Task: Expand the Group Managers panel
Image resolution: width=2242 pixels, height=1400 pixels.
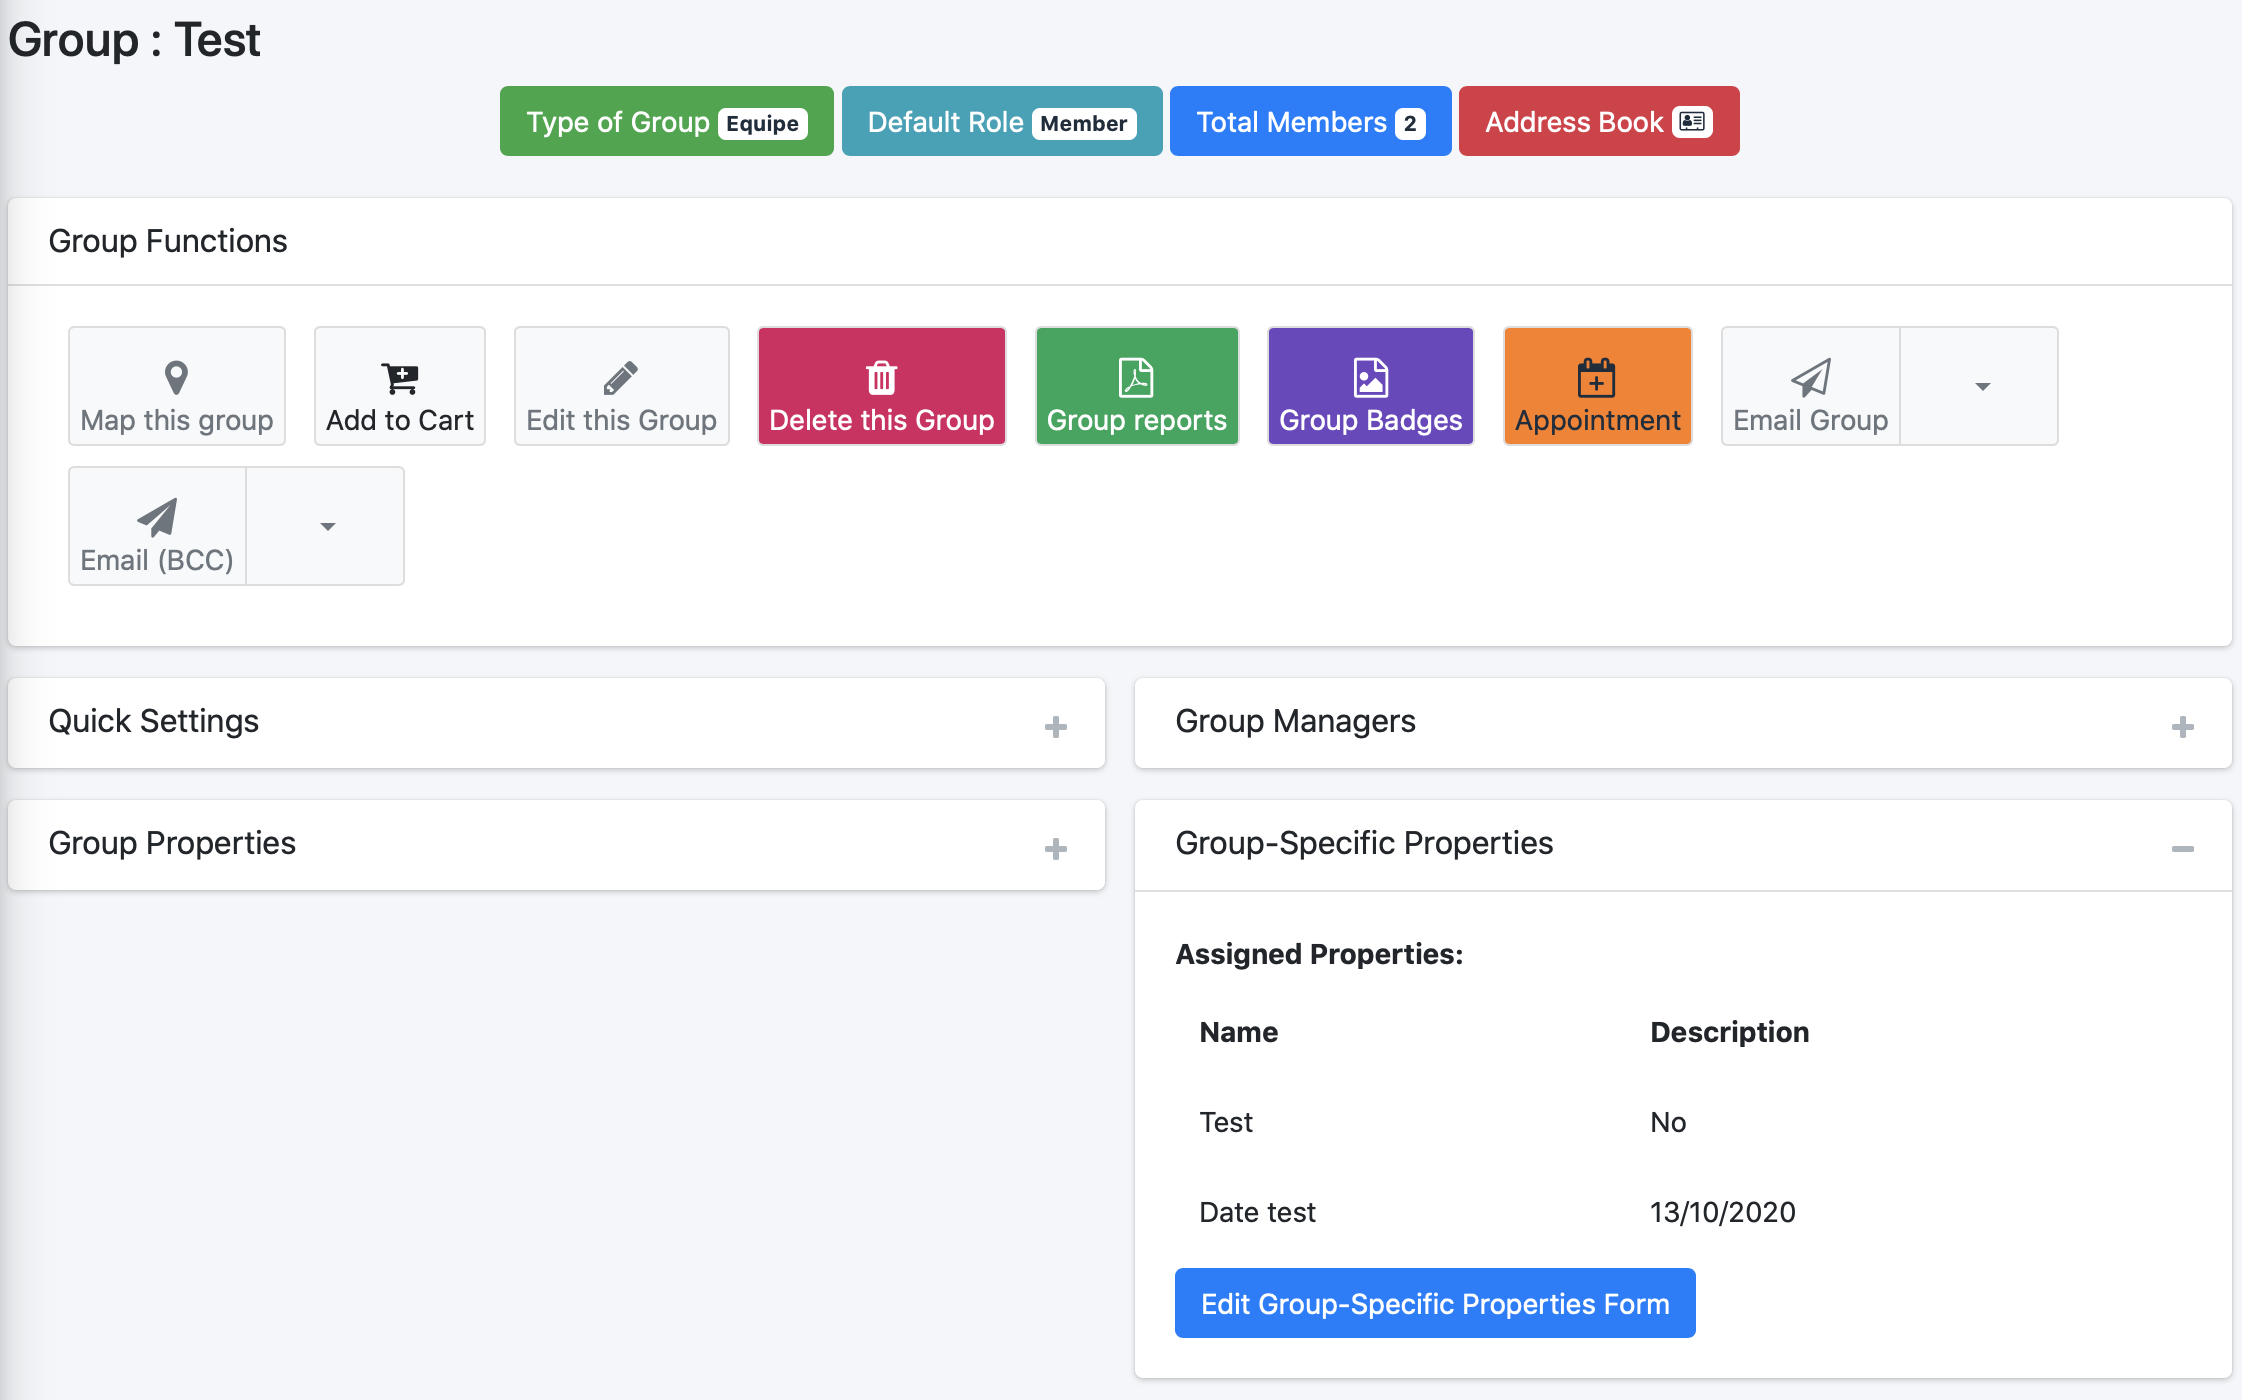Action: [x=2183, y=727]
